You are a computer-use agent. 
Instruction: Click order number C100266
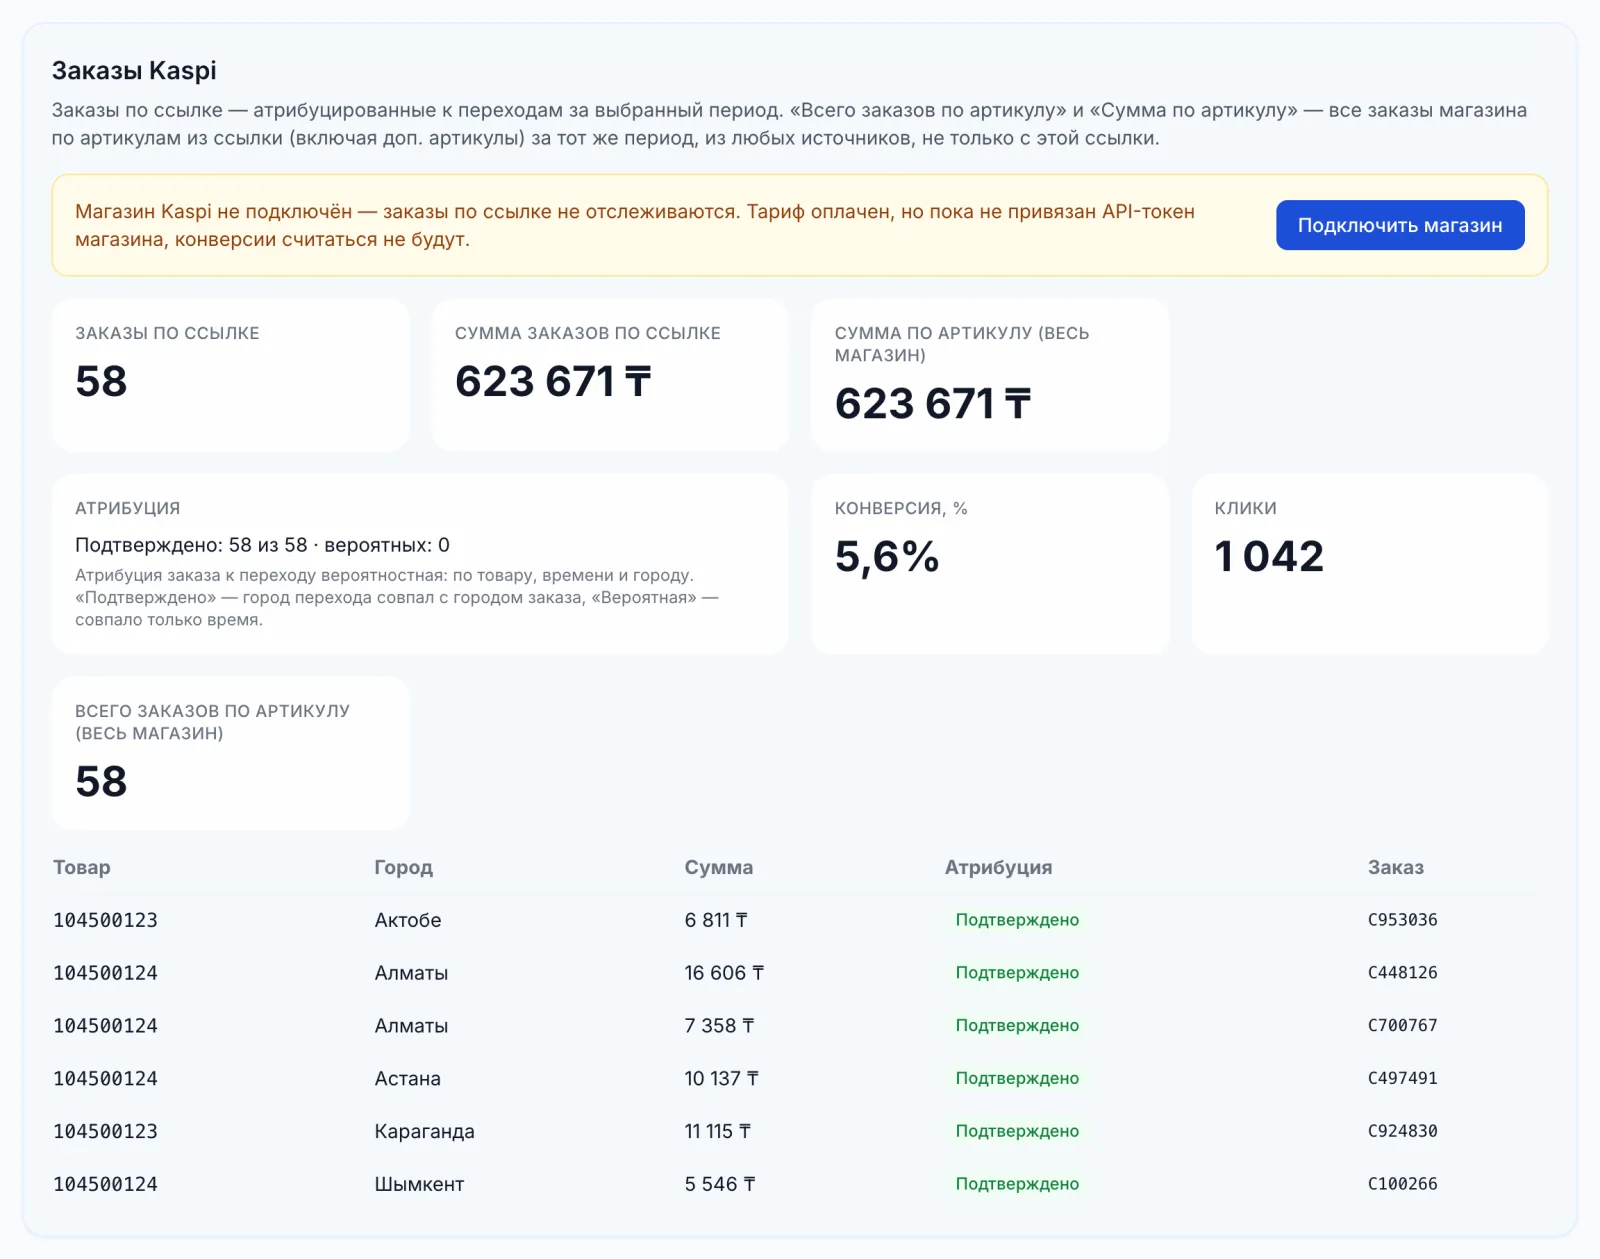point(1403,1185)
